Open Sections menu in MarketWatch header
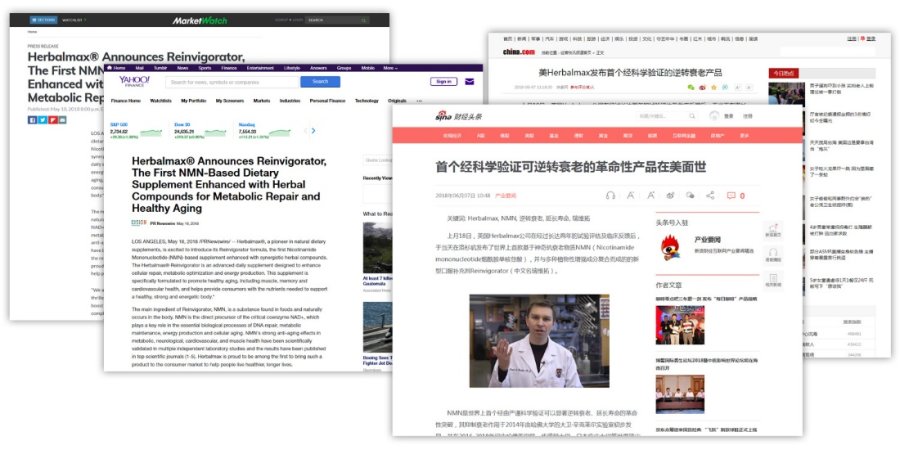The image size is (900, 450). coord(44,20)
